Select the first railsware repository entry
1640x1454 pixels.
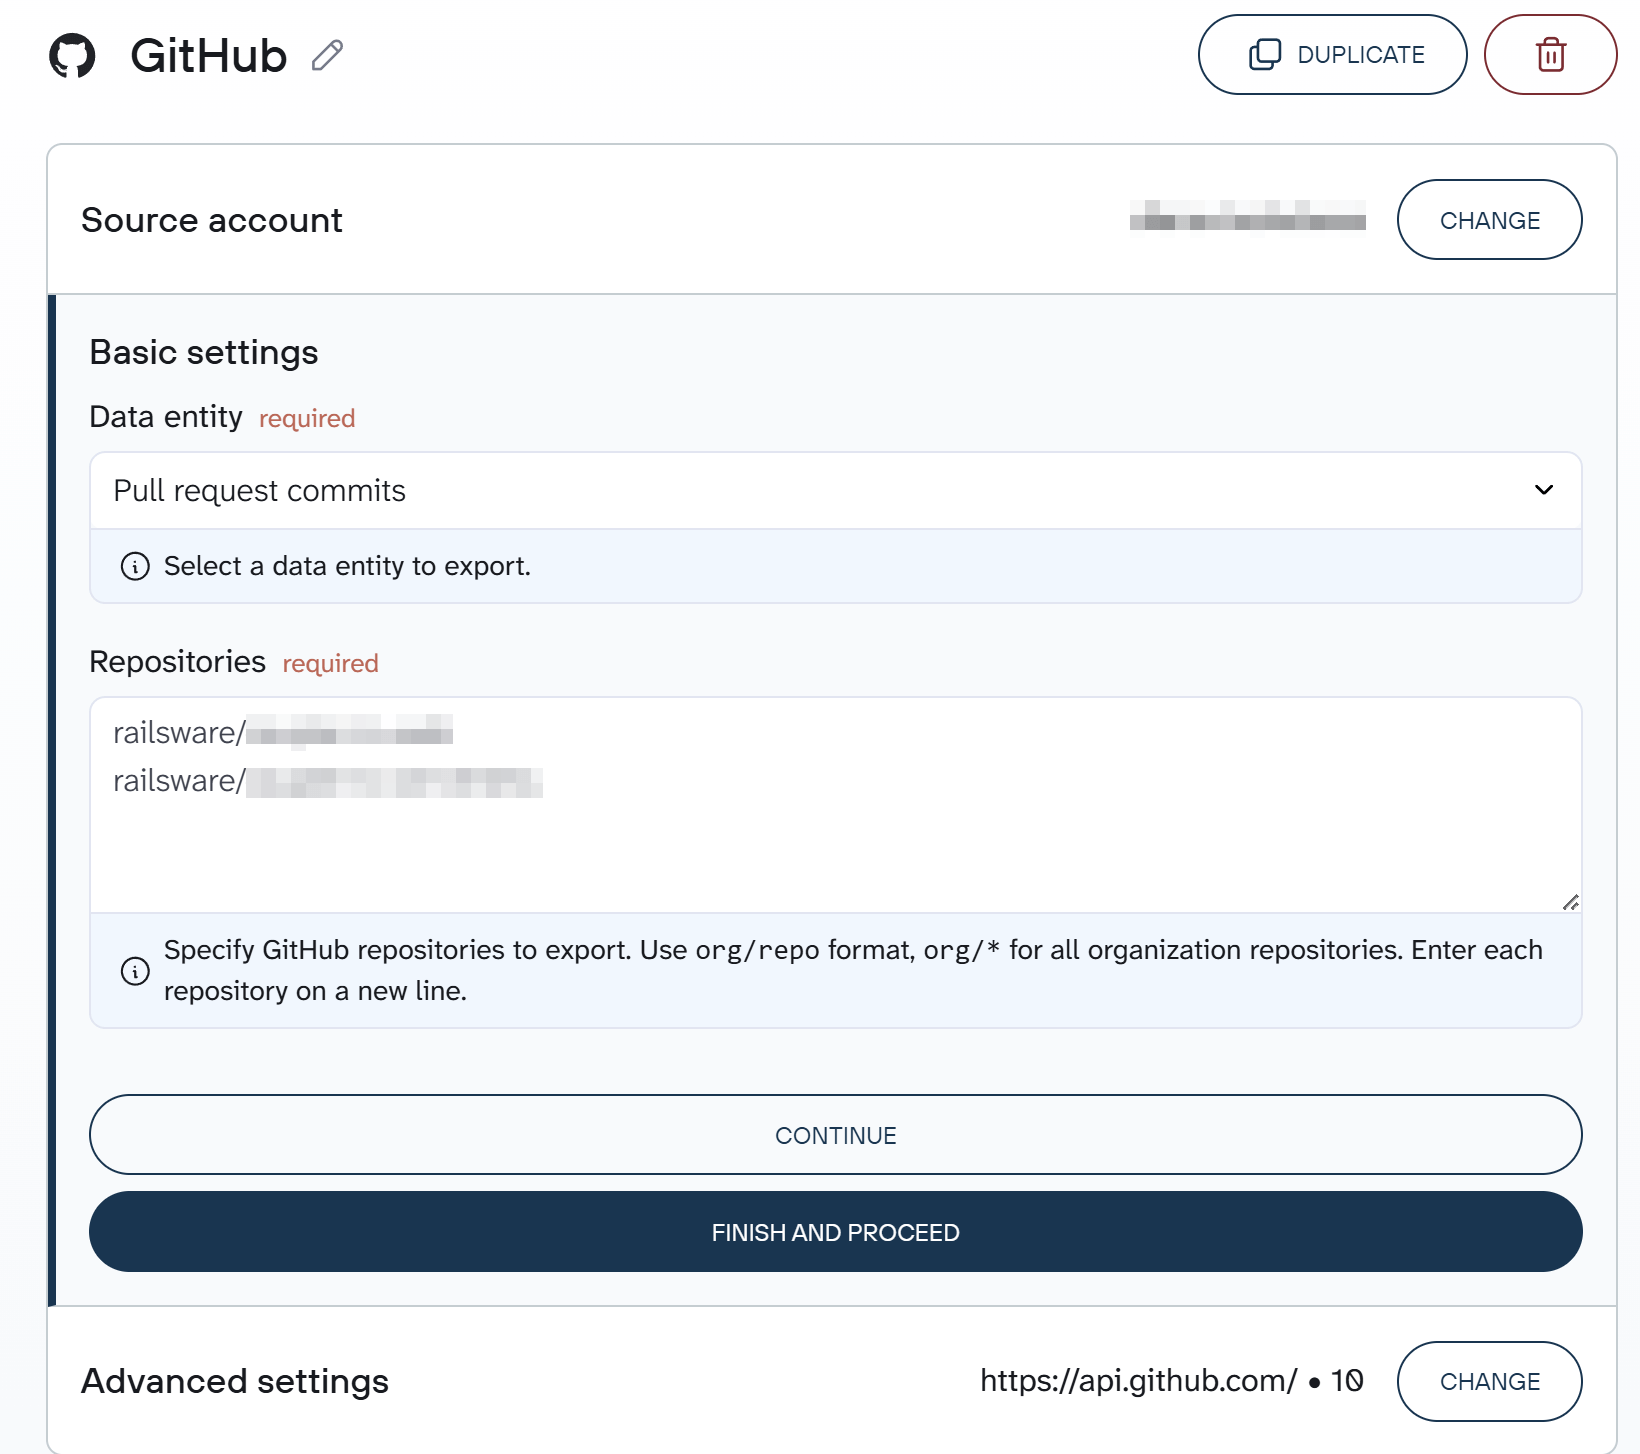click(x=283, y=732)
